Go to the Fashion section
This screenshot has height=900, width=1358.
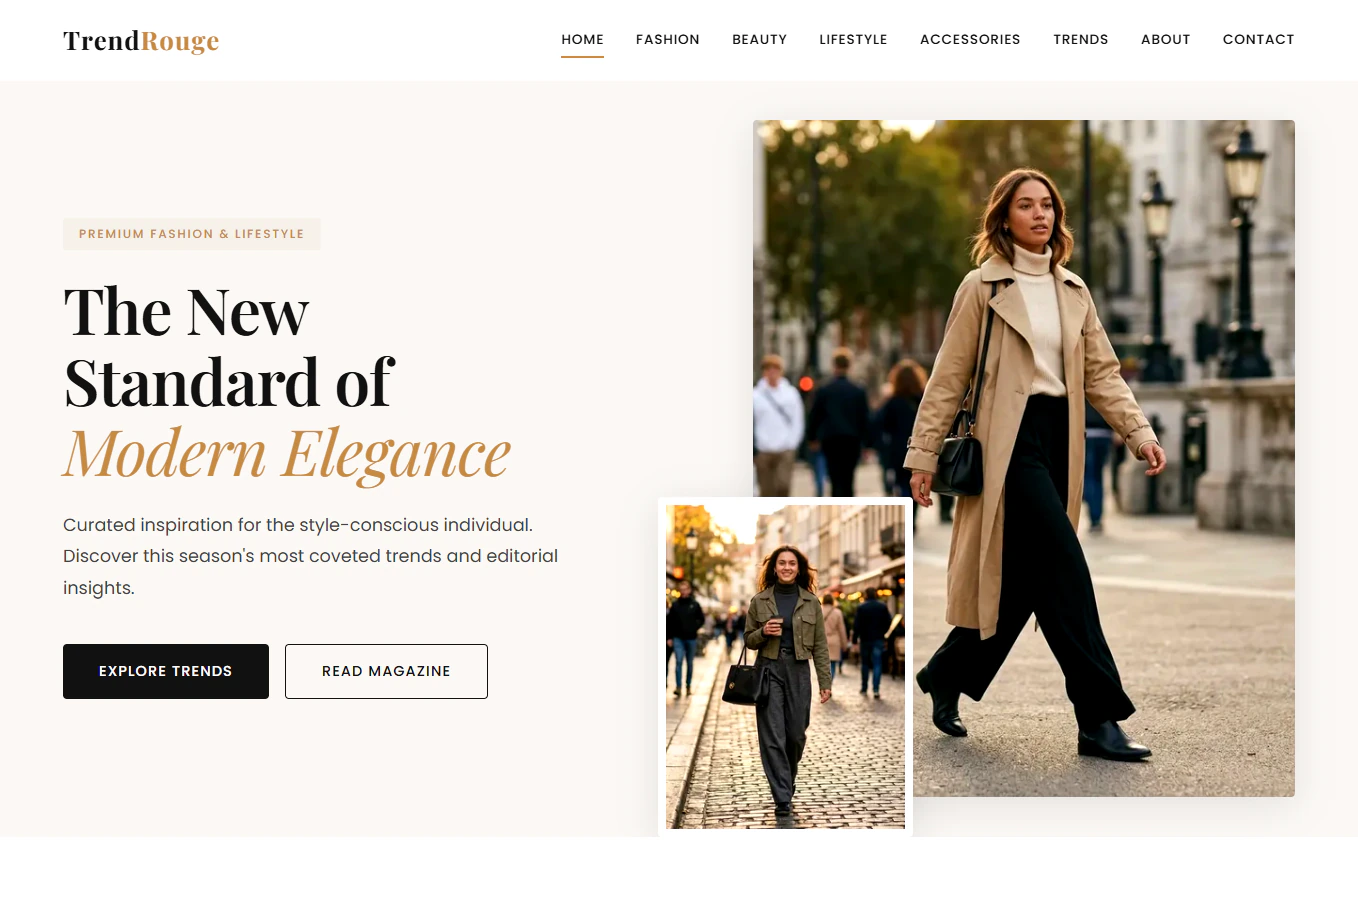pos(668,40)
